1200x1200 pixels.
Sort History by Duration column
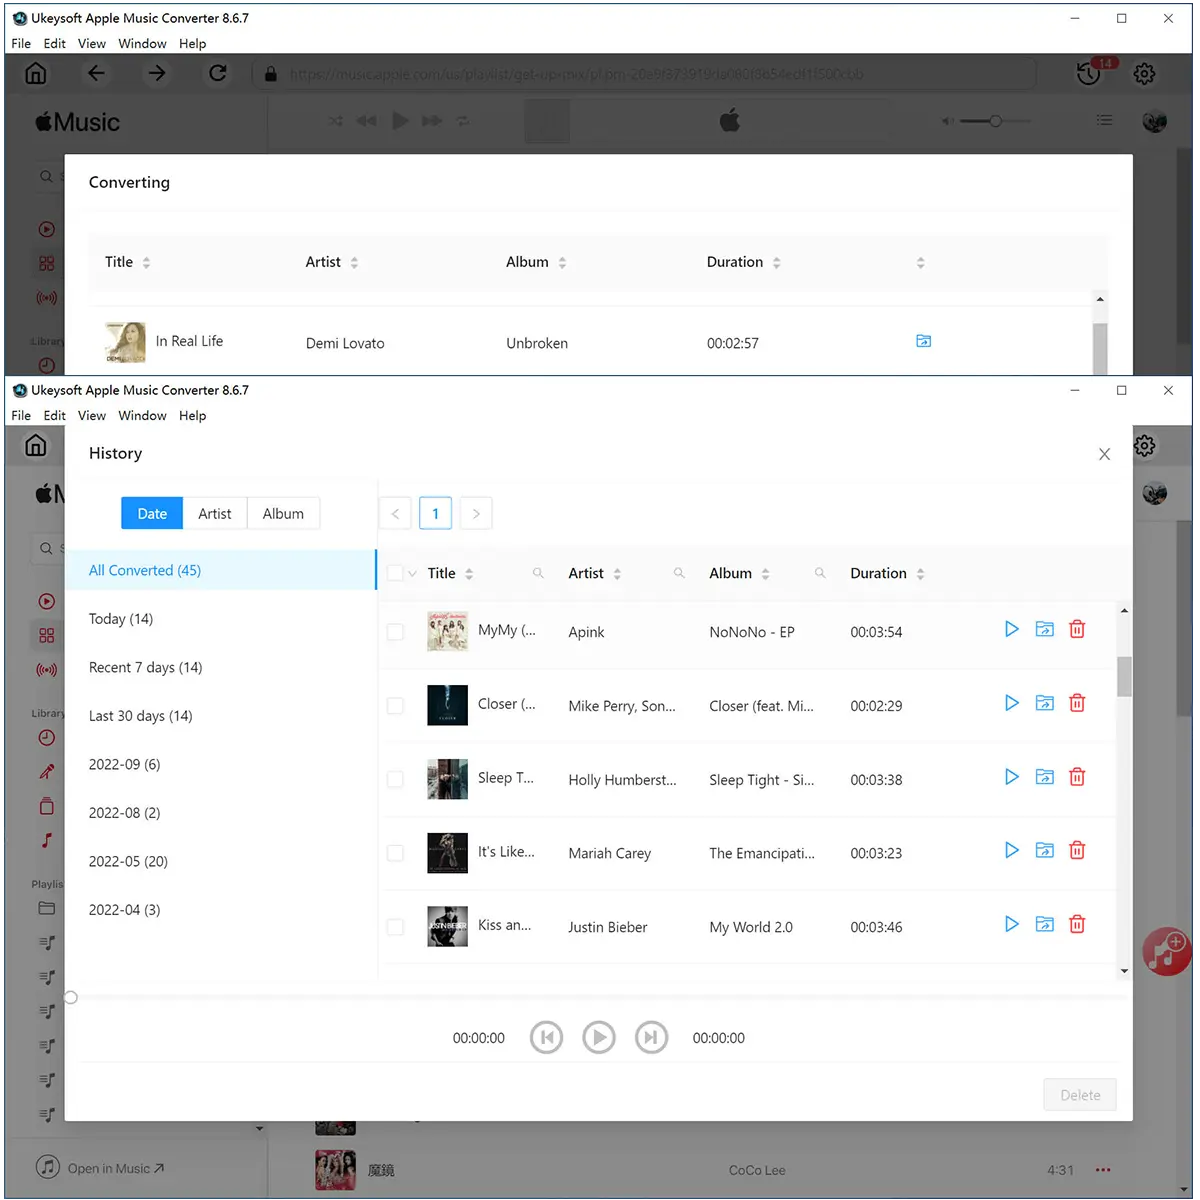pyautogui.click(x=920, y=574)
